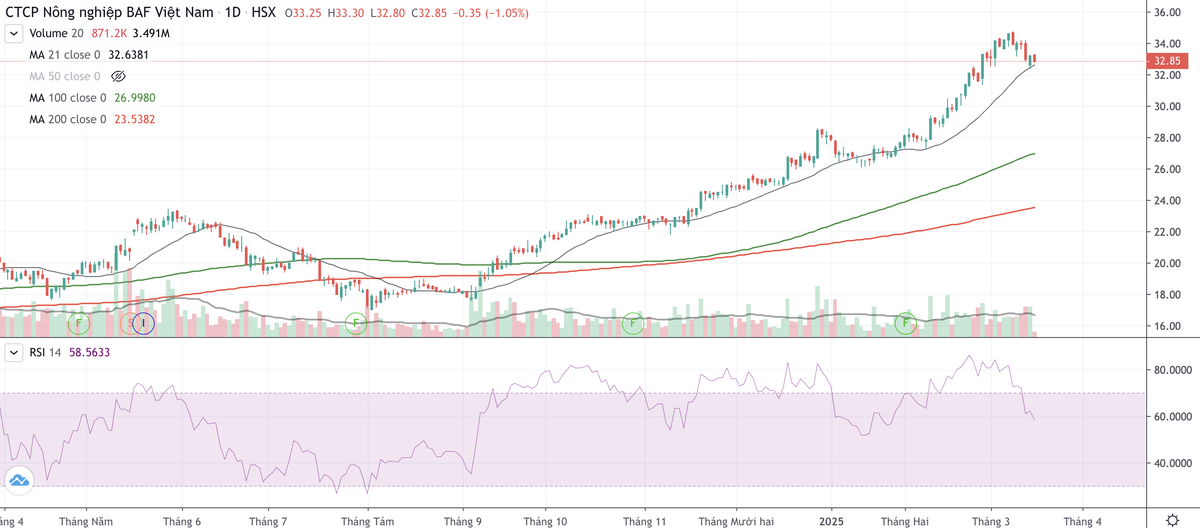Open the green F marker near Tháng 11
The image size is (1200, 528).
point(632,323)
